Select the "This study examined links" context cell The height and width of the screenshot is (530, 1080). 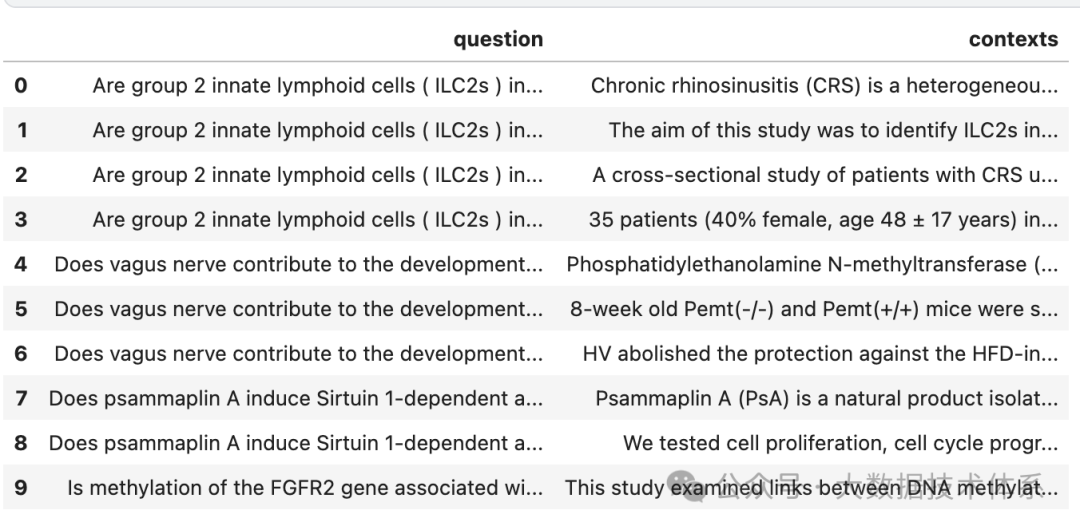click(811, 488)
